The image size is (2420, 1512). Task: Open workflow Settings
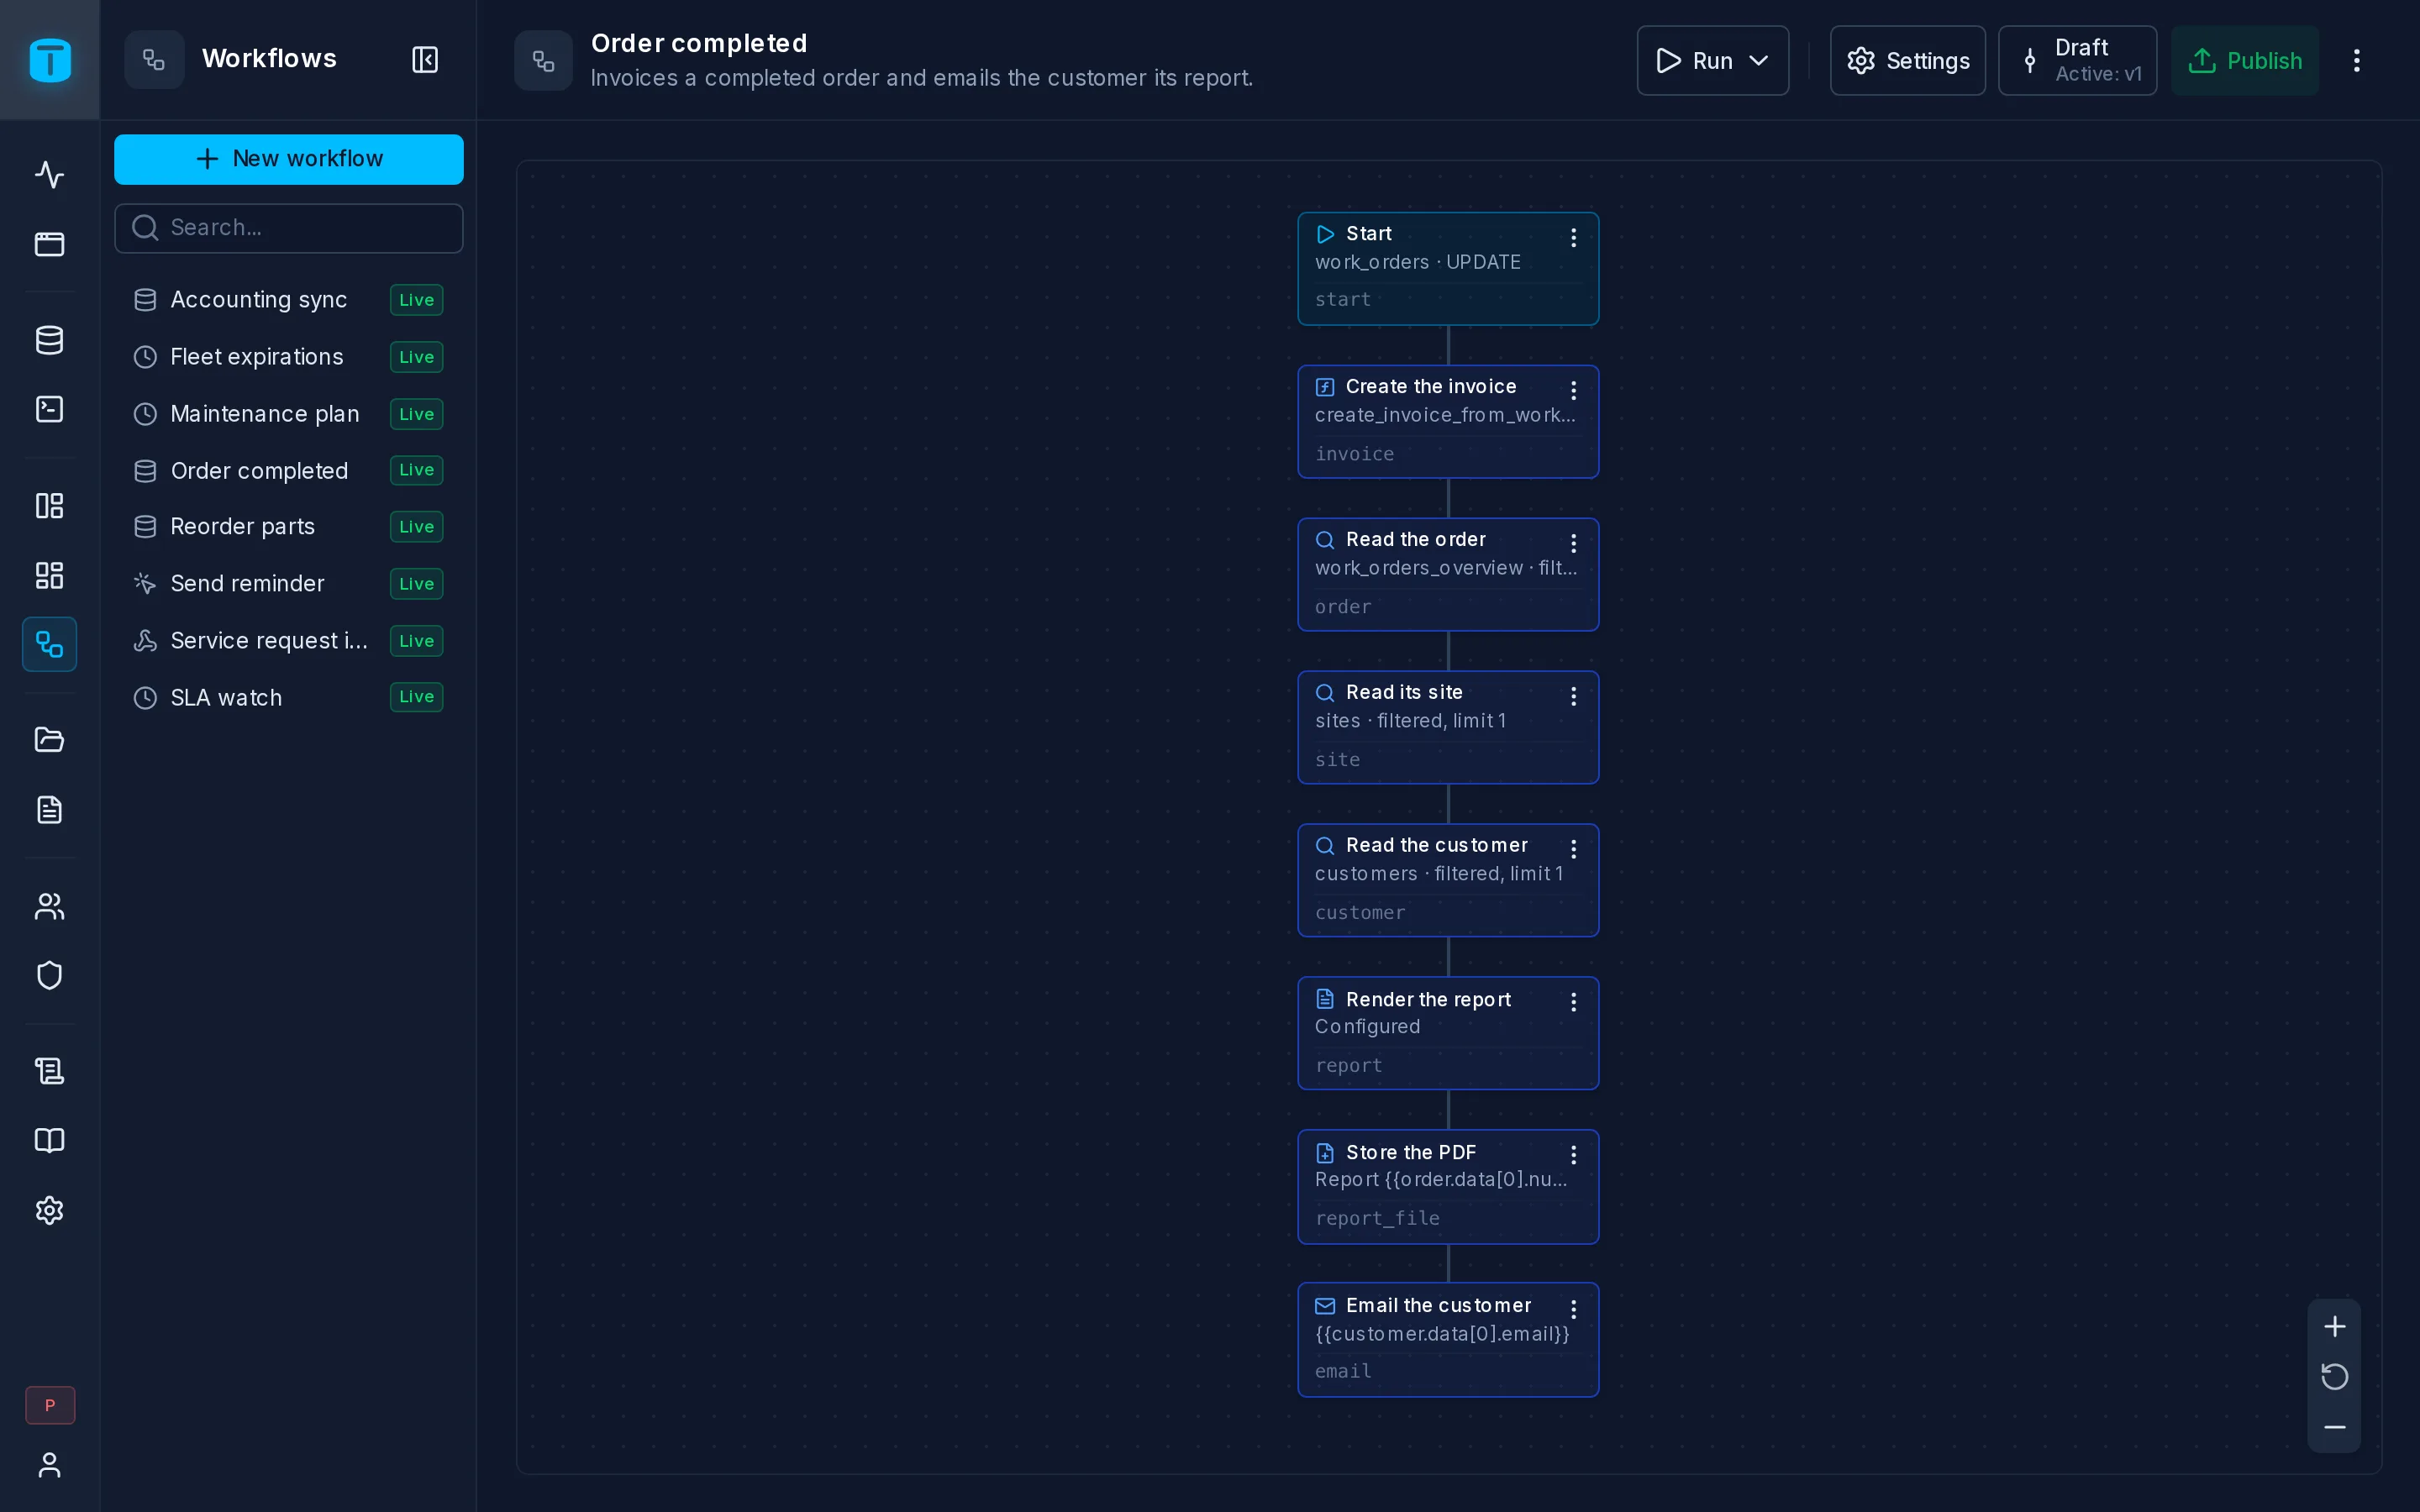click(x=1907, y=61)
